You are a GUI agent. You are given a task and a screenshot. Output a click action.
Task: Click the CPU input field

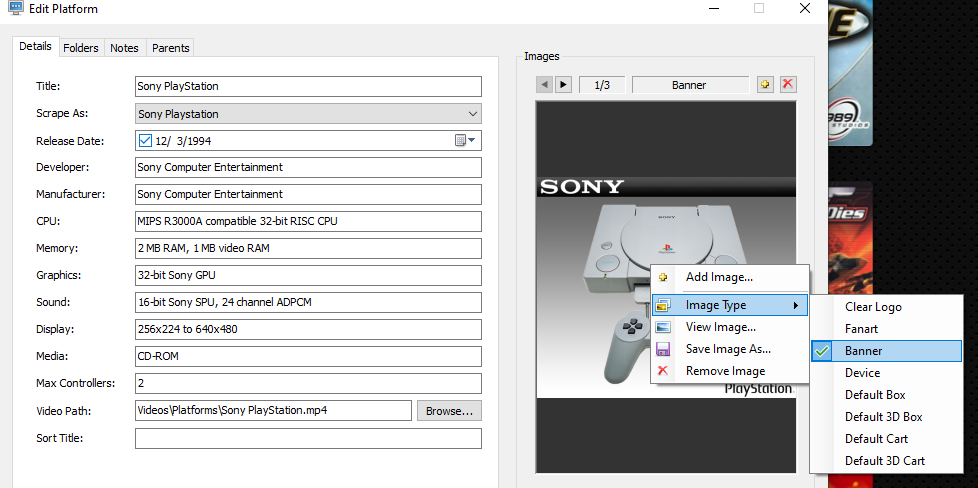pyautogui.click(x=308, y=221)
